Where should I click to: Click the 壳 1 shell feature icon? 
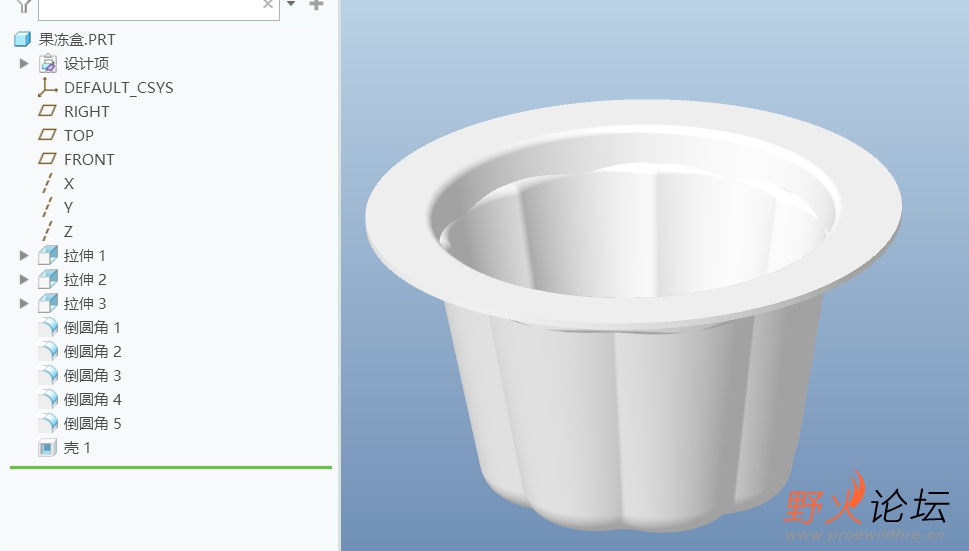point(47,447)
